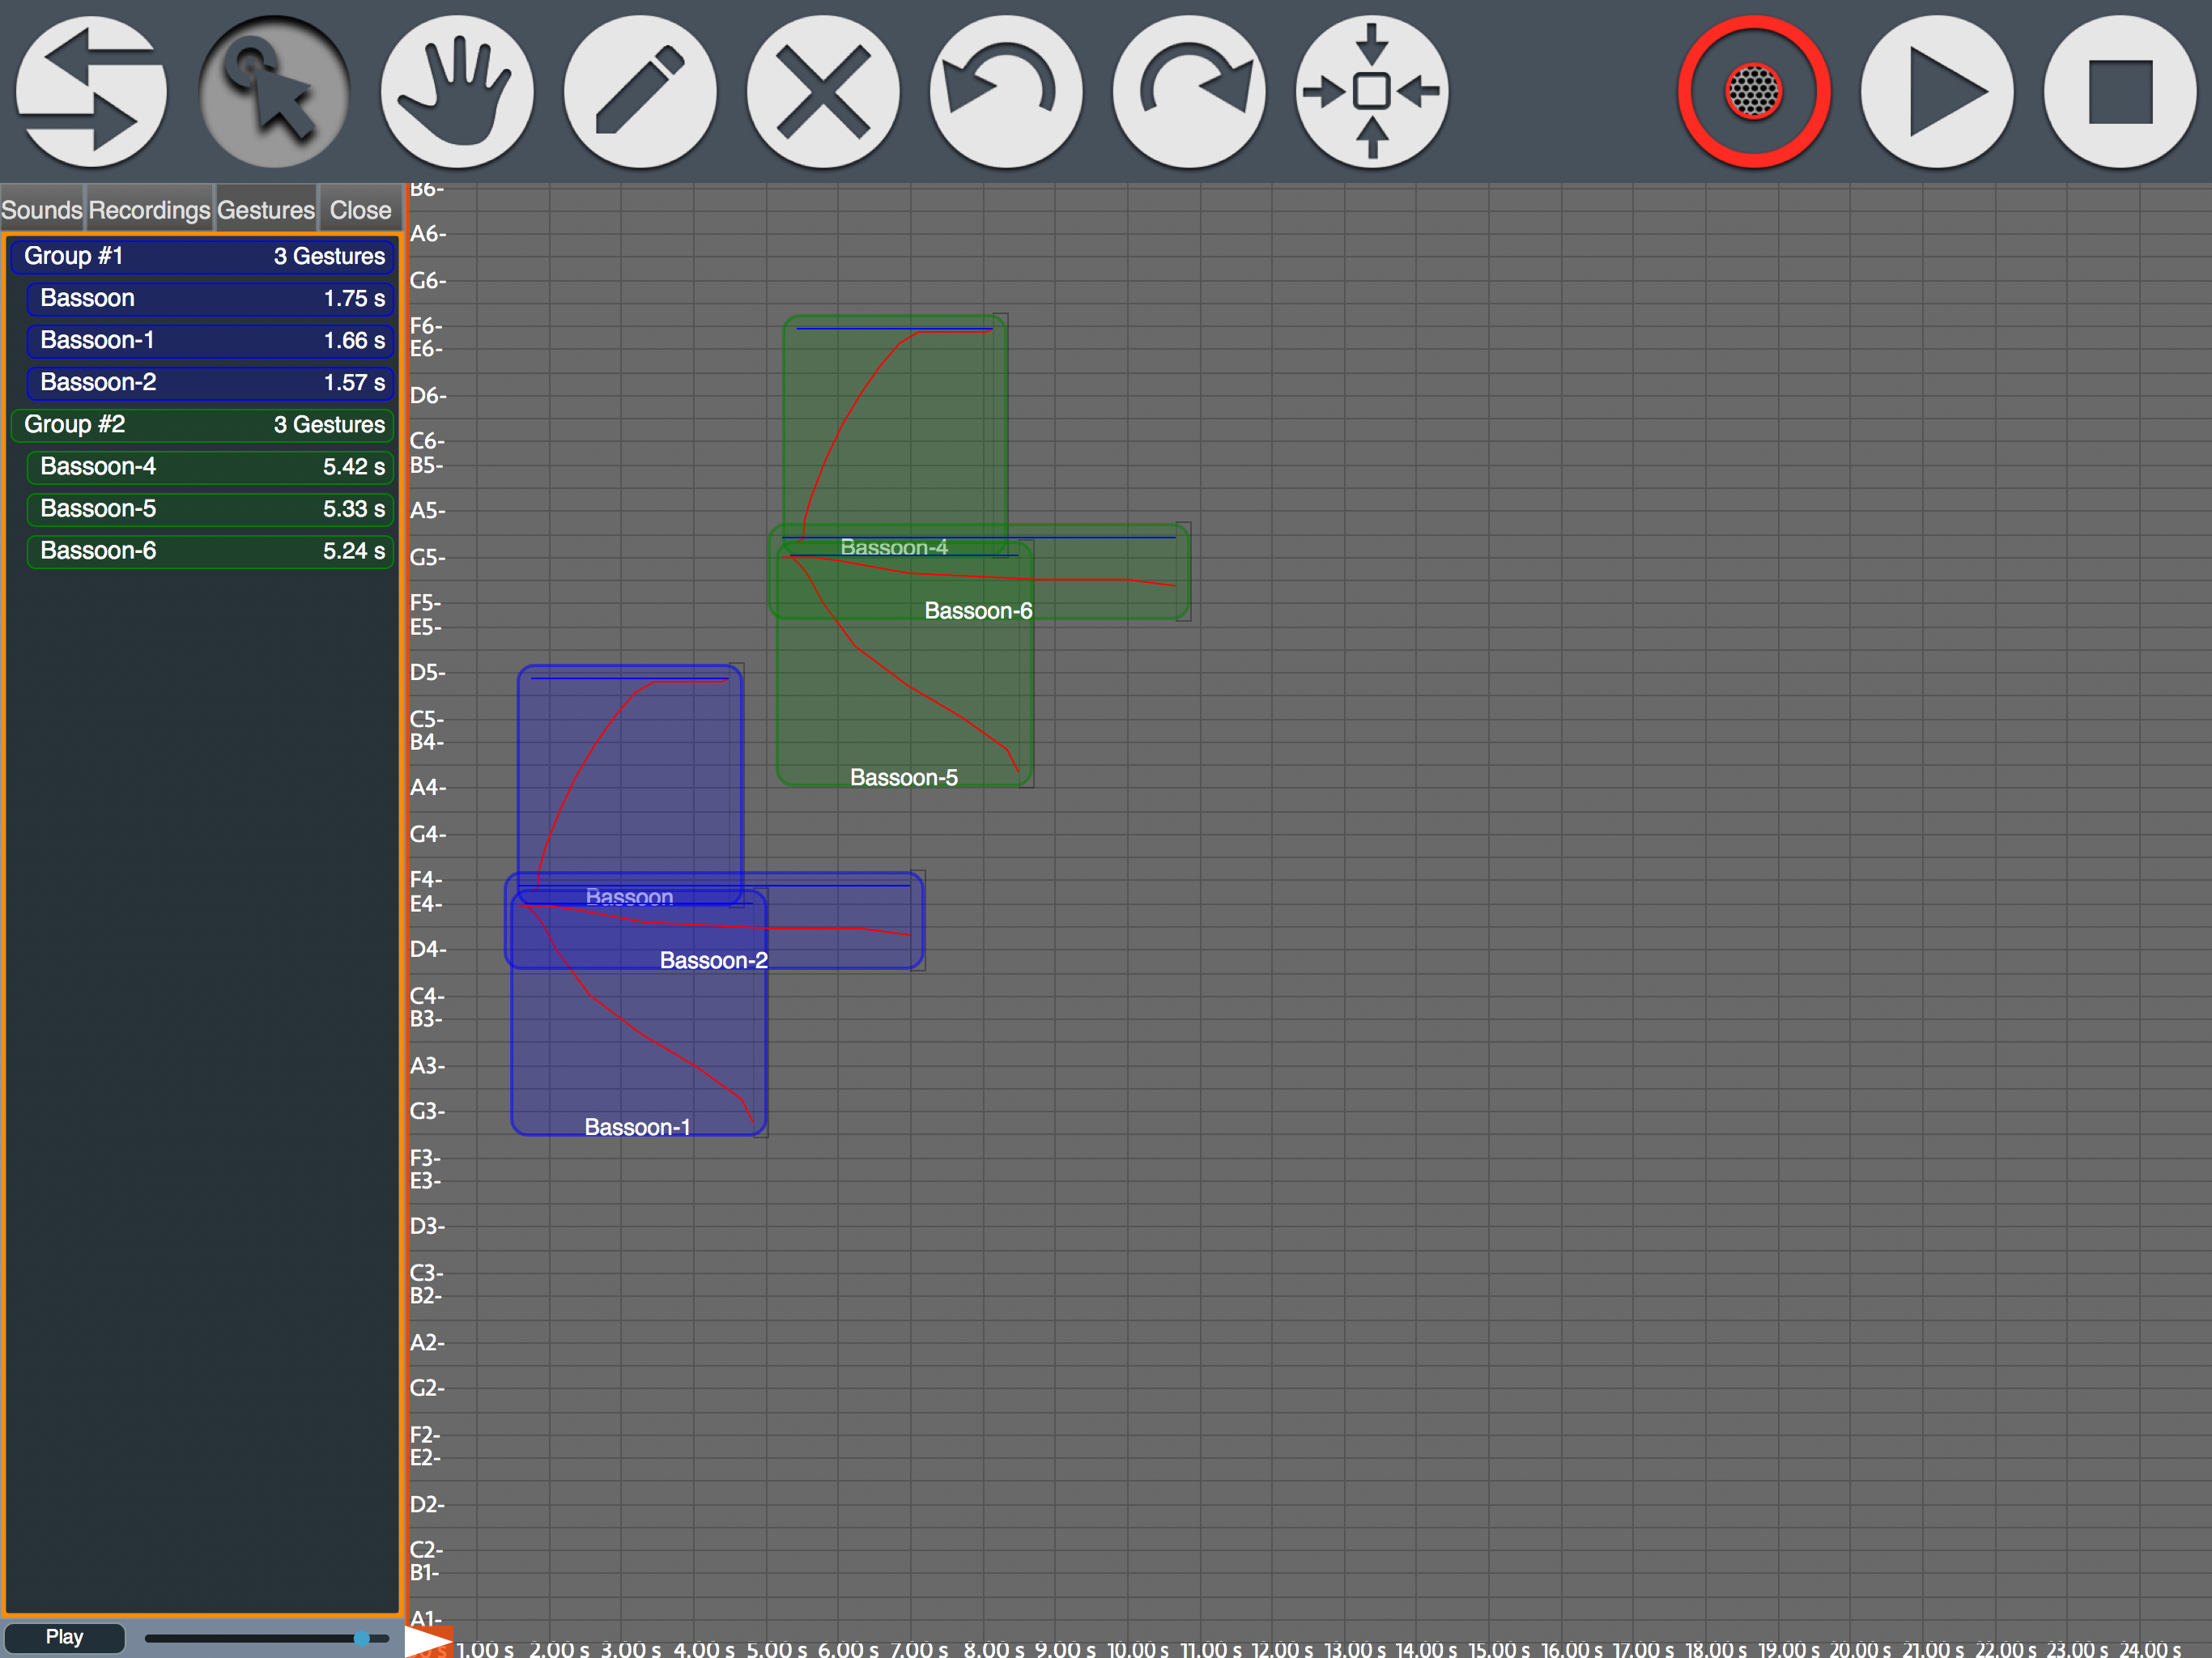
Task: Click the fit-to-view arrows icon
Action: click(1372, 91)
